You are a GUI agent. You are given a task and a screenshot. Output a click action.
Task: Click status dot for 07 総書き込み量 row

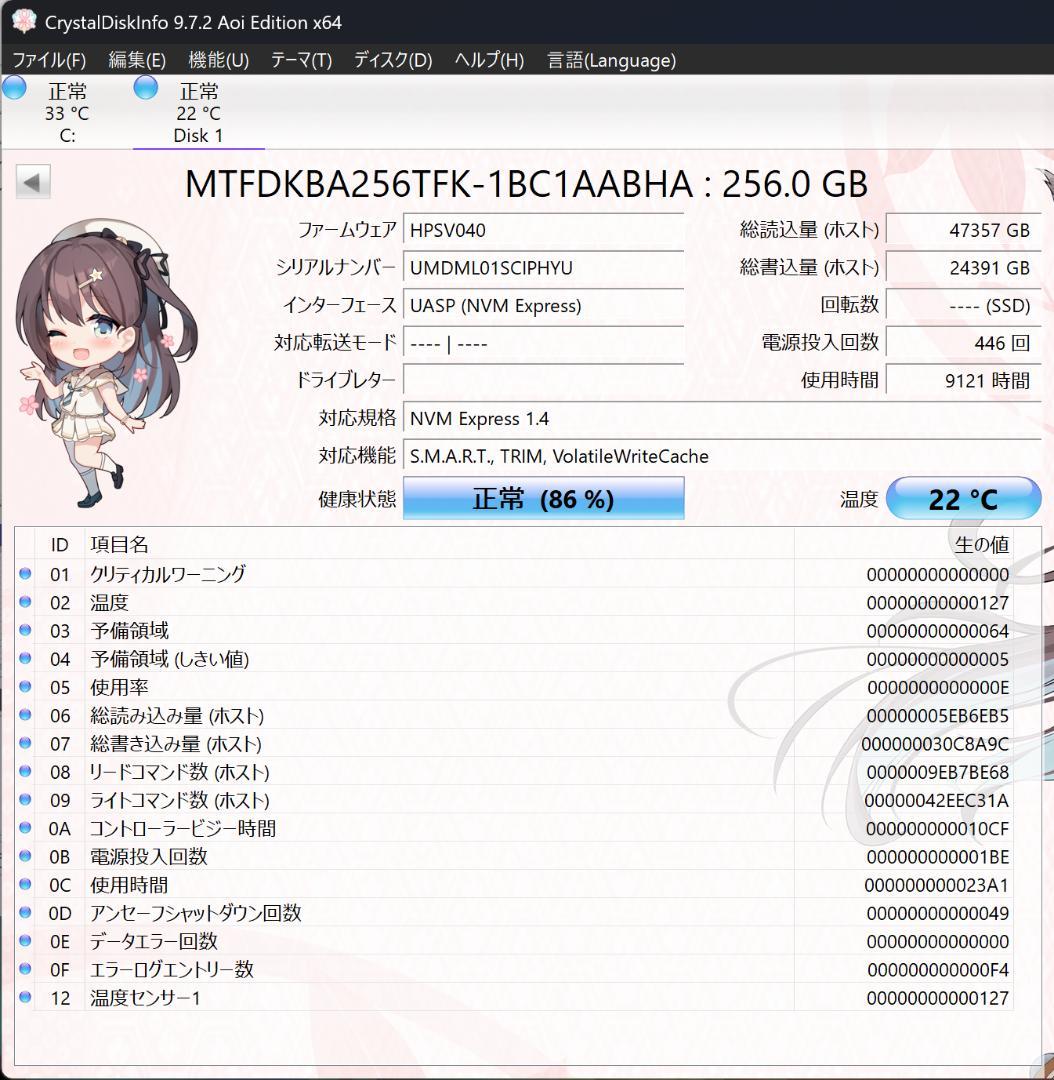[25, 742]
